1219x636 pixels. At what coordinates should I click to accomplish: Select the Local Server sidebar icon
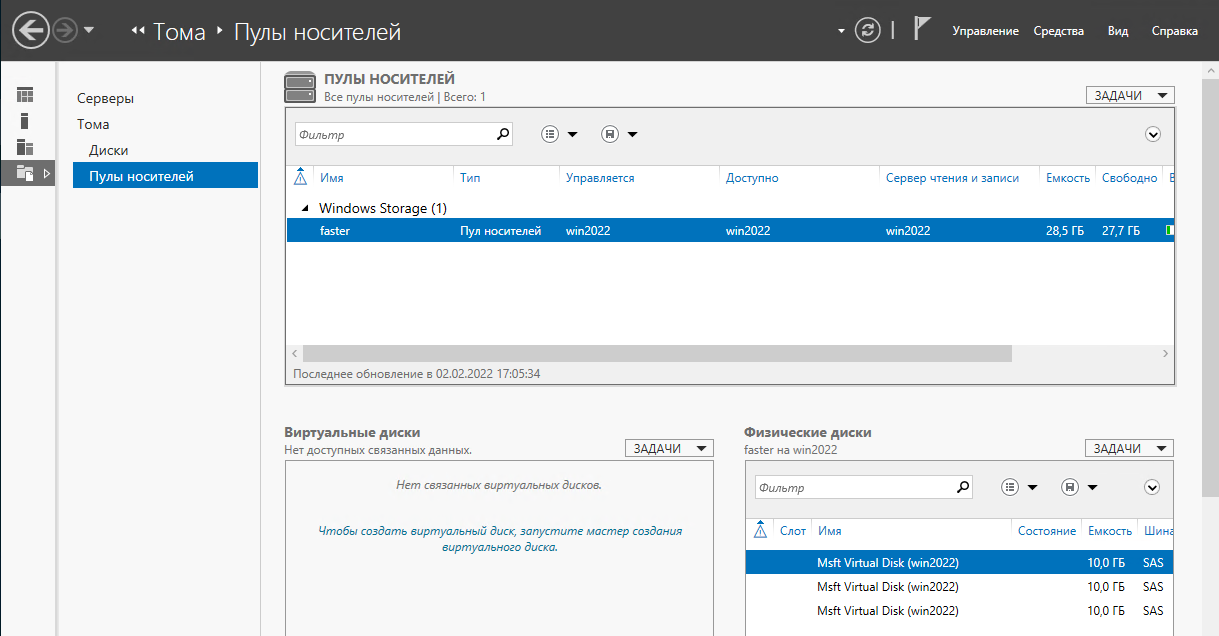pyautogui.click(x=25, y=121)
